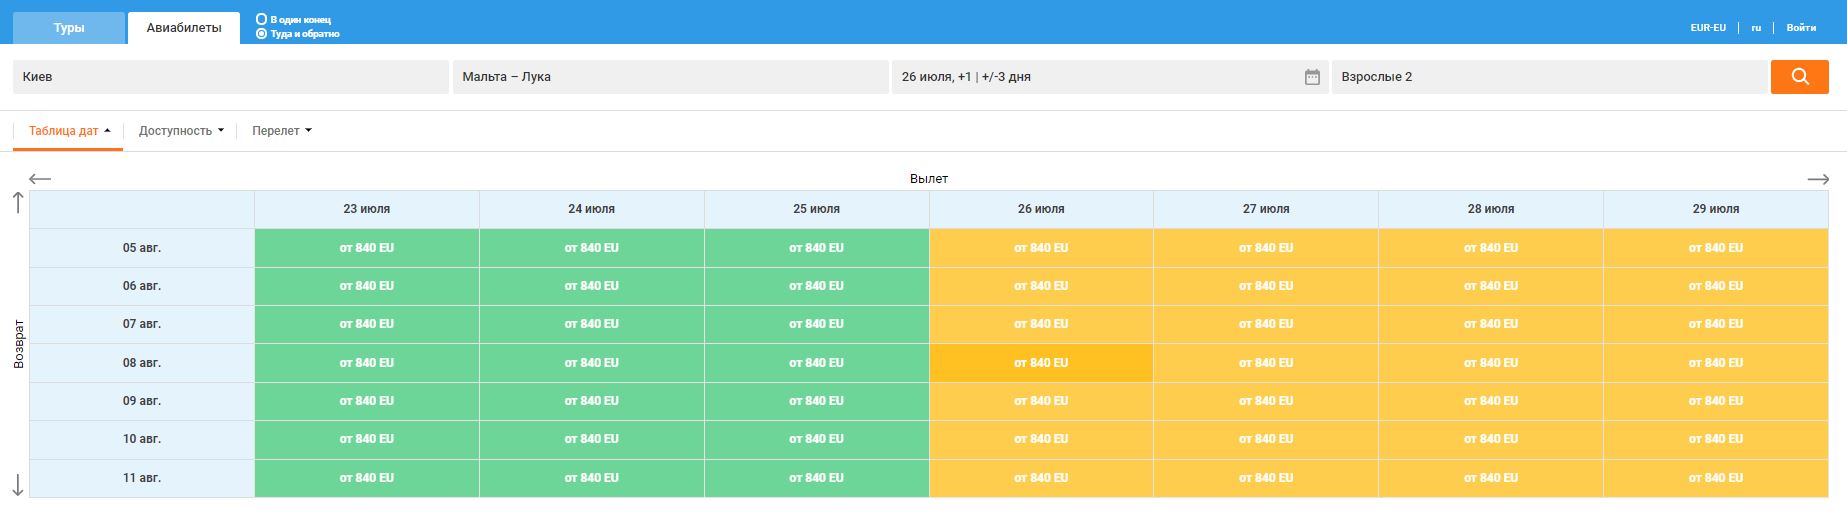
Task: Change currency via 'EUR-EU' link
Action: tap(1707, 28)
